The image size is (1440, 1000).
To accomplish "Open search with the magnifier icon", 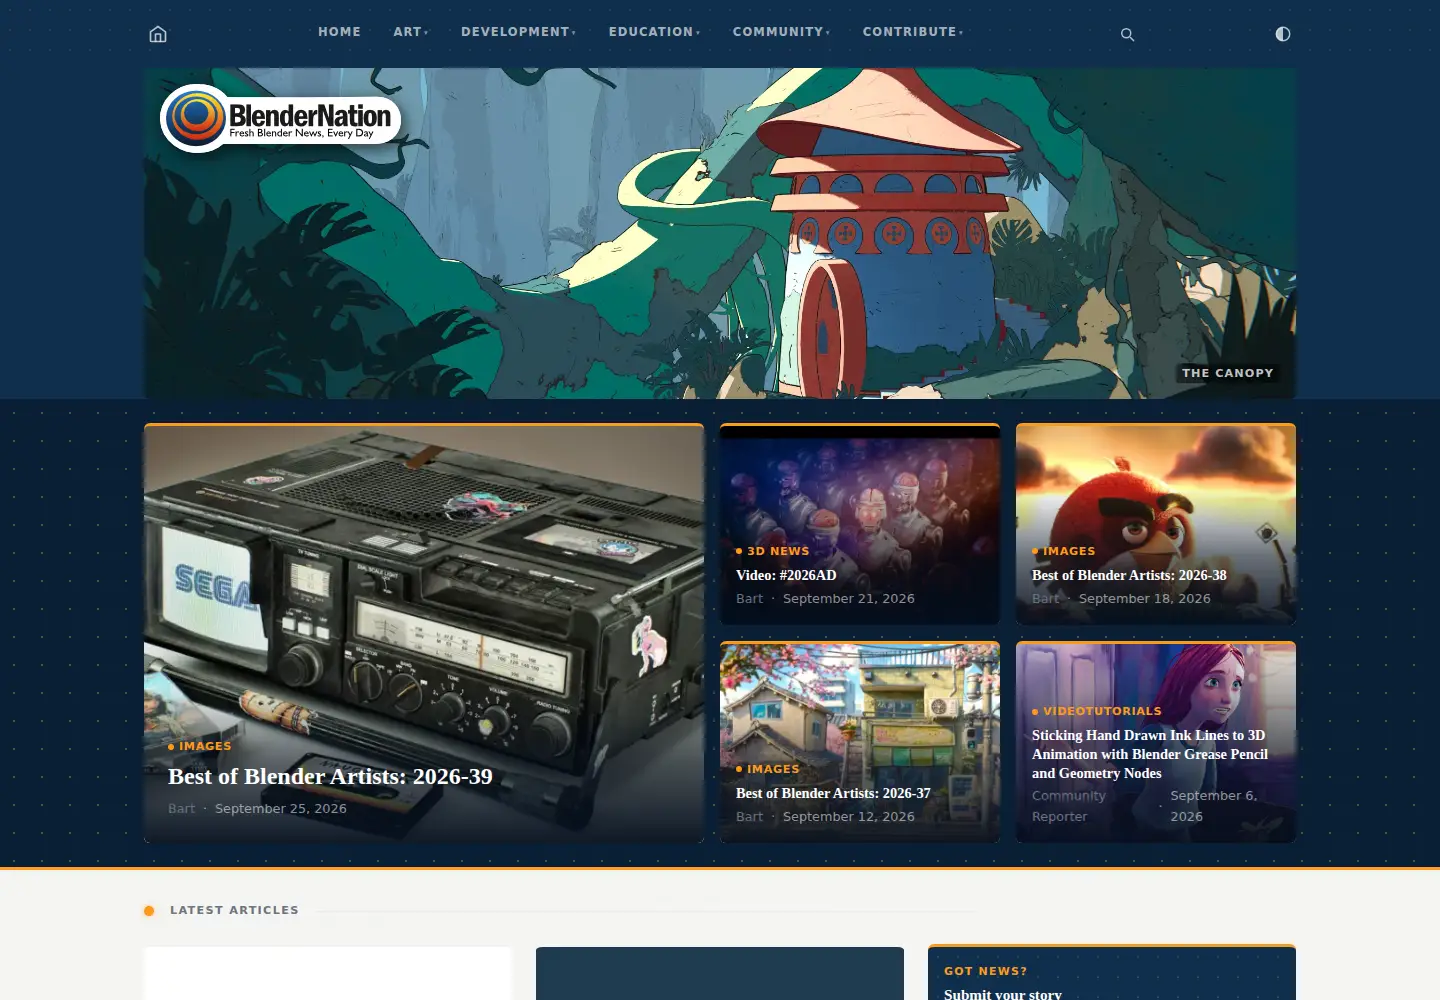I will (x=1127, y=34).
